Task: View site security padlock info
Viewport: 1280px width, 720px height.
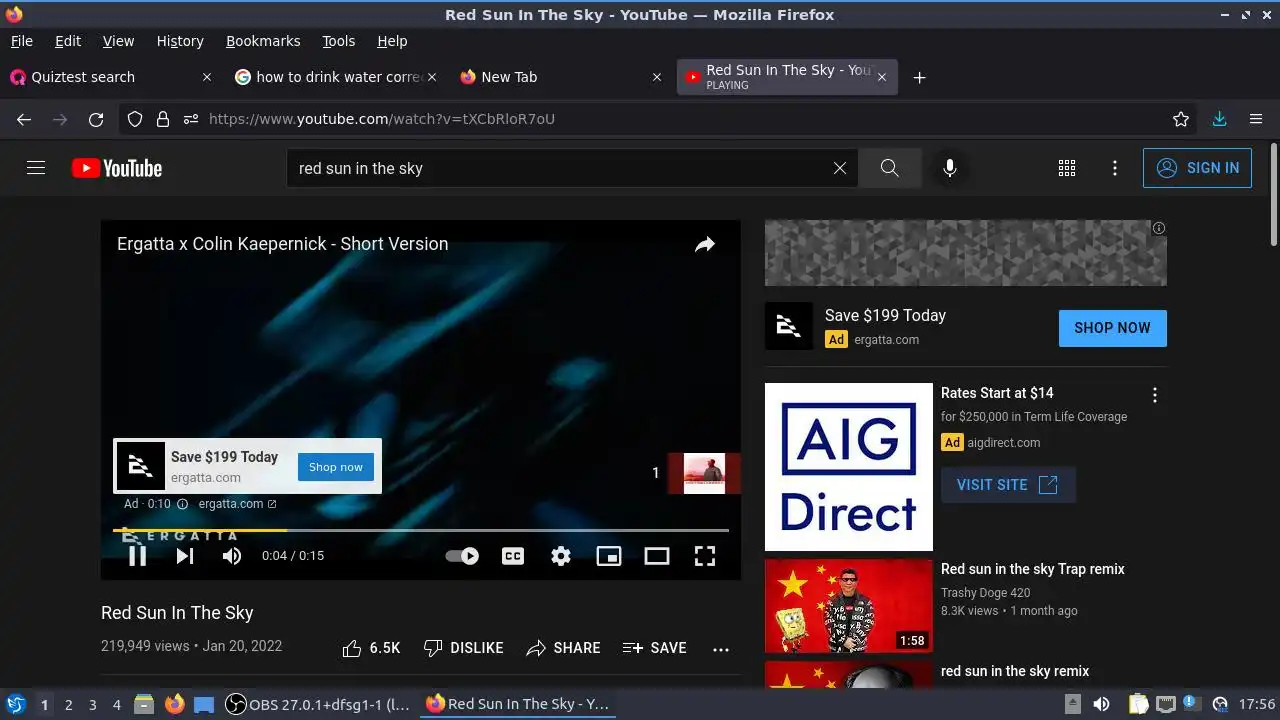Action: click(163, 119)
